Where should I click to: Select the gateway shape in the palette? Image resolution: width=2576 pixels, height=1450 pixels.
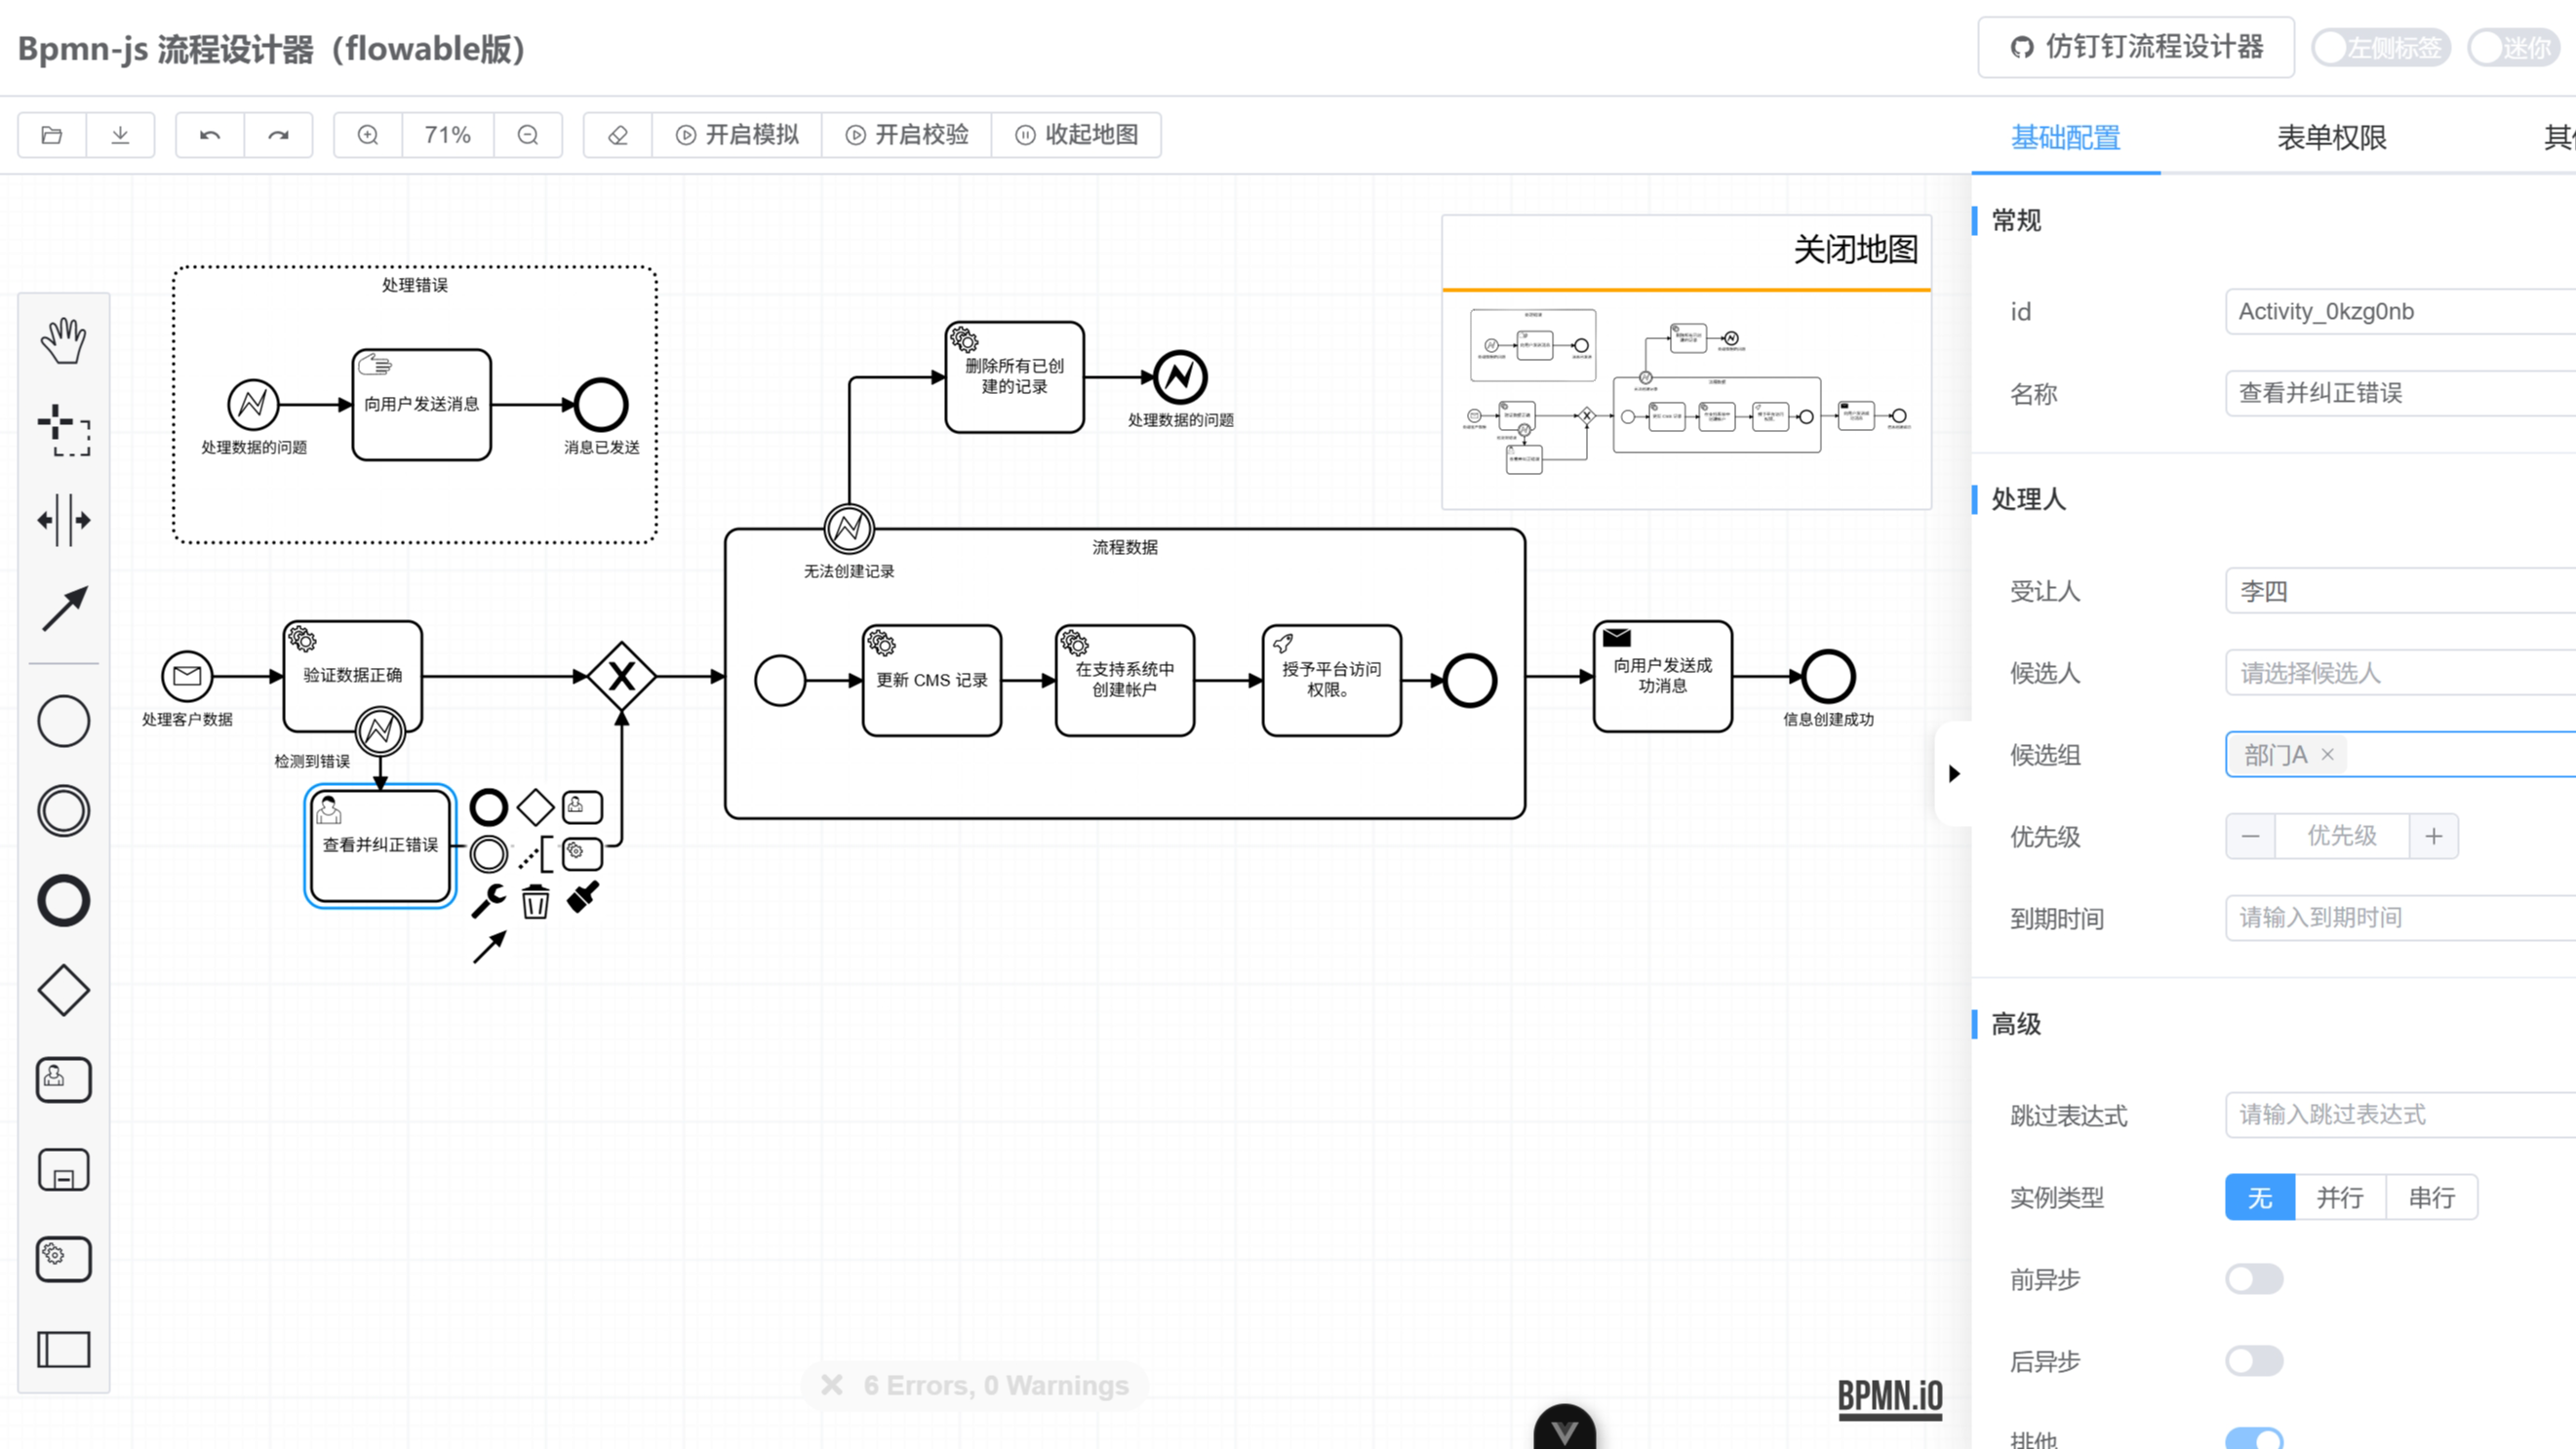pos(63,990)
